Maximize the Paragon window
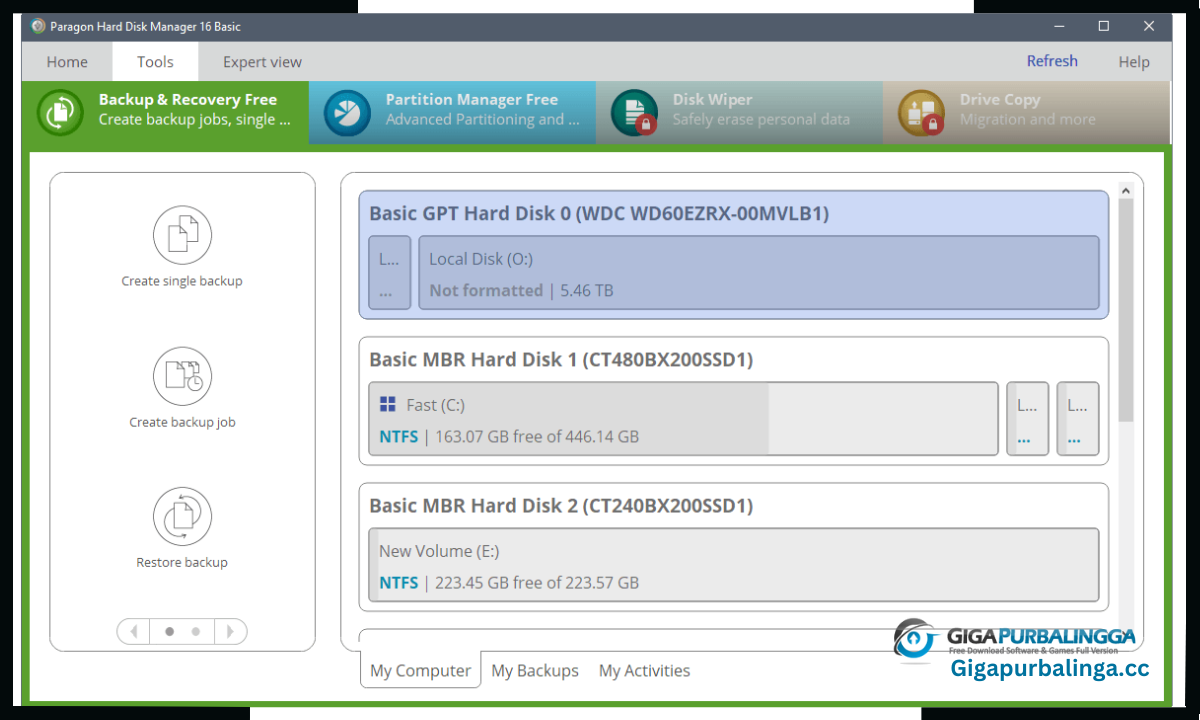1200x720 pixels. [x=1104, y=26]
